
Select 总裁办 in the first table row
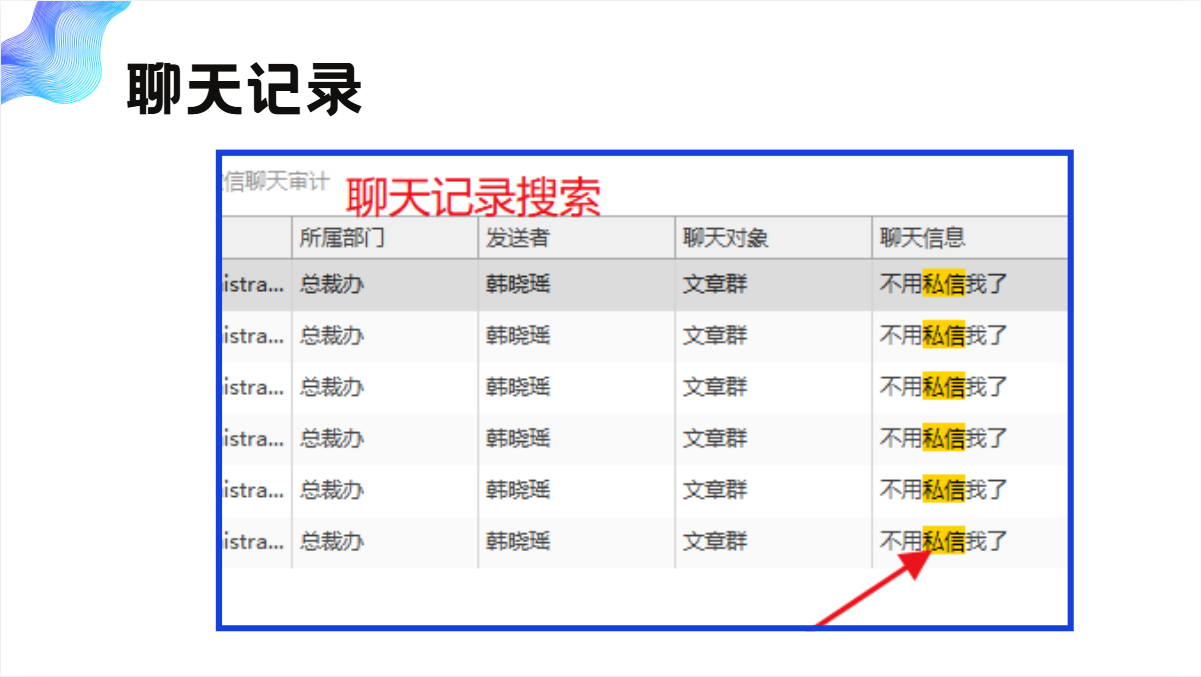point(332,284)
